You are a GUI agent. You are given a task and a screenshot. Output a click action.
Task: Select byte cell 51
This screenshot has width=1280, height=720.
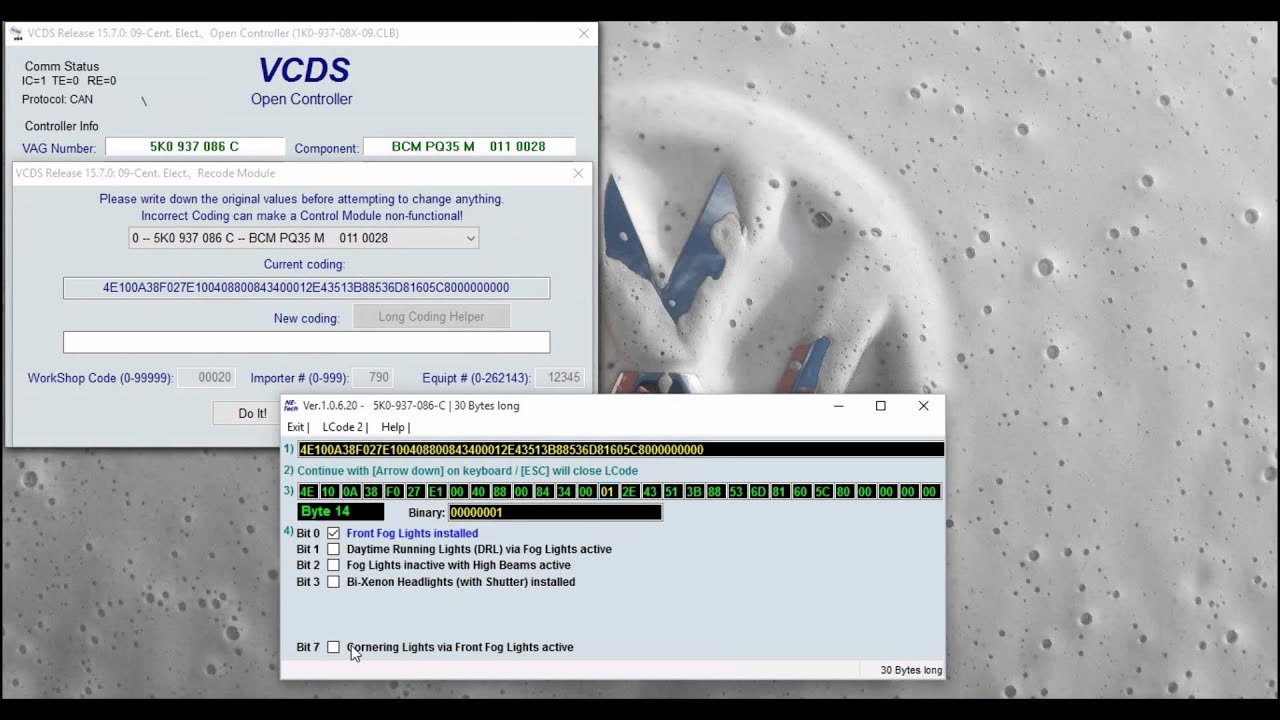pos(673,491)
